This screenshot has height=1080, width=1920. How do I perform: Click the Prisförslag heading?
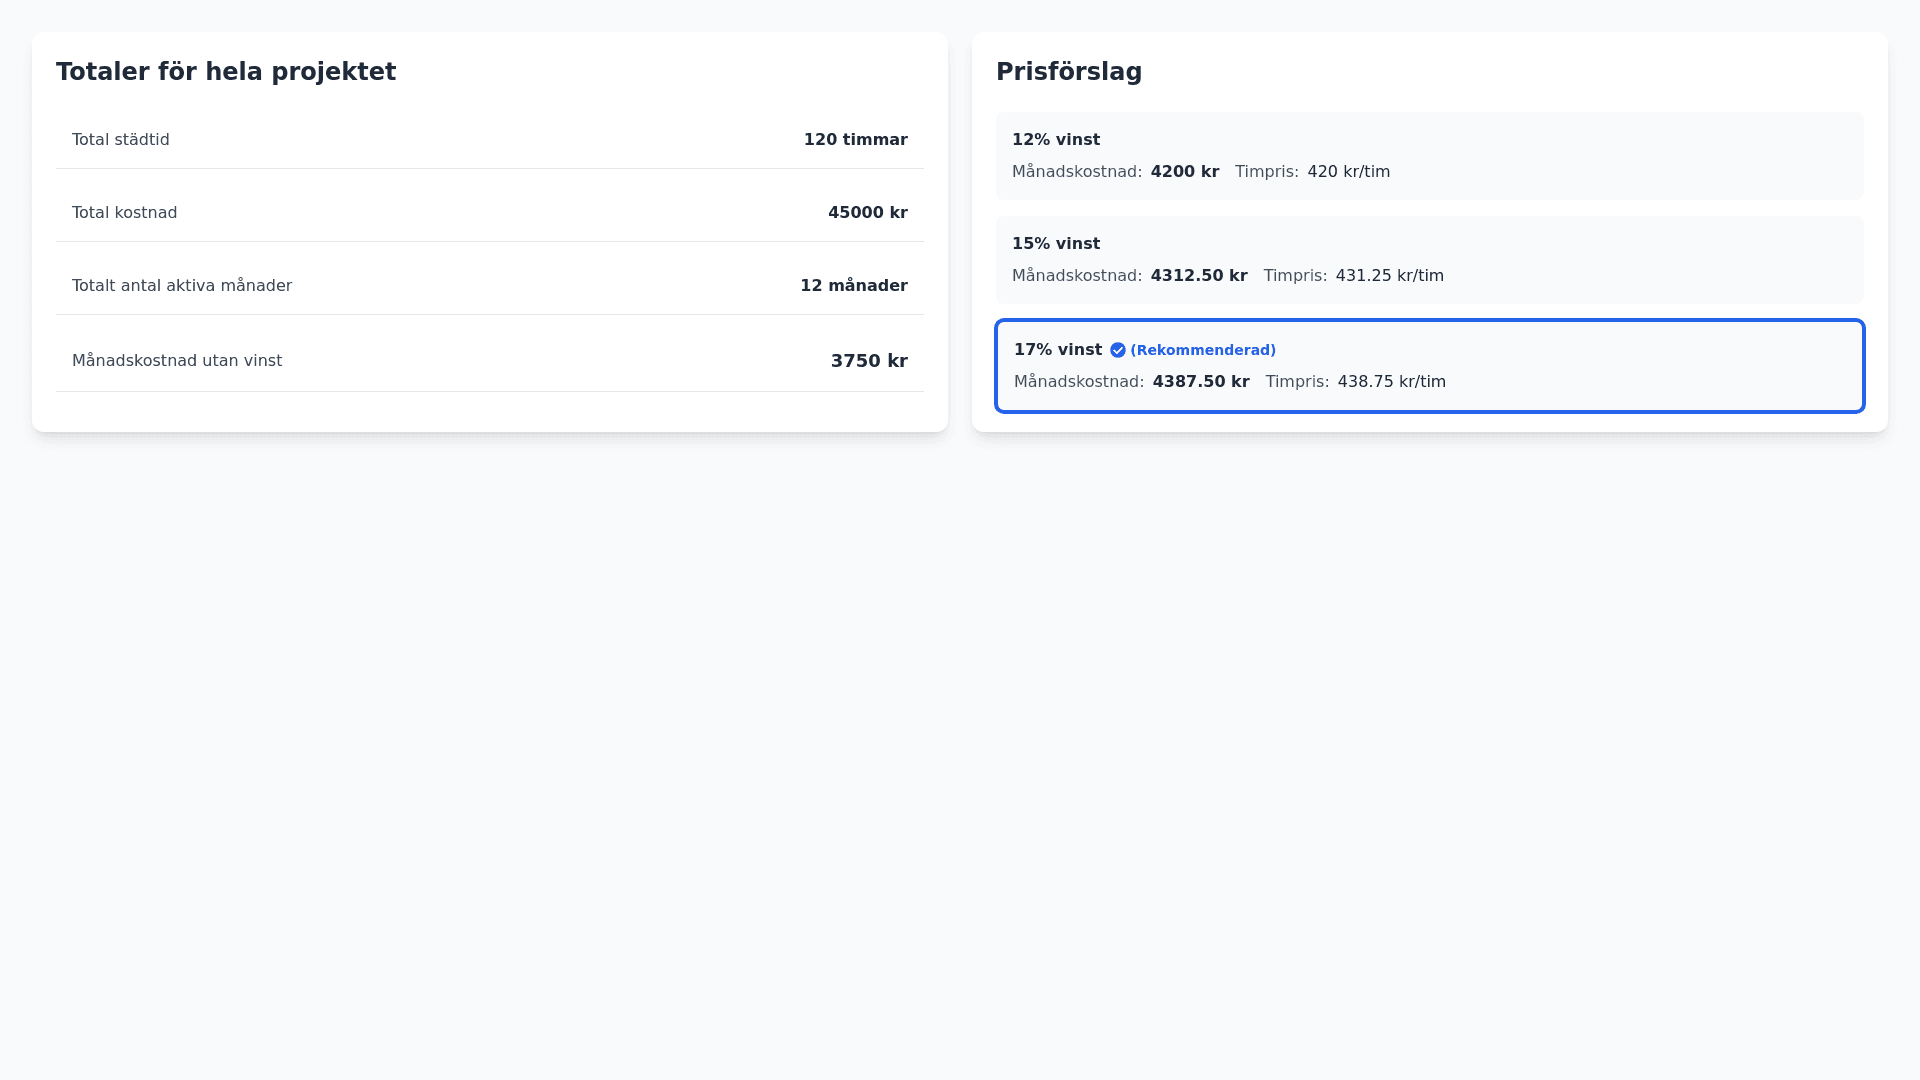[1068, 72]
